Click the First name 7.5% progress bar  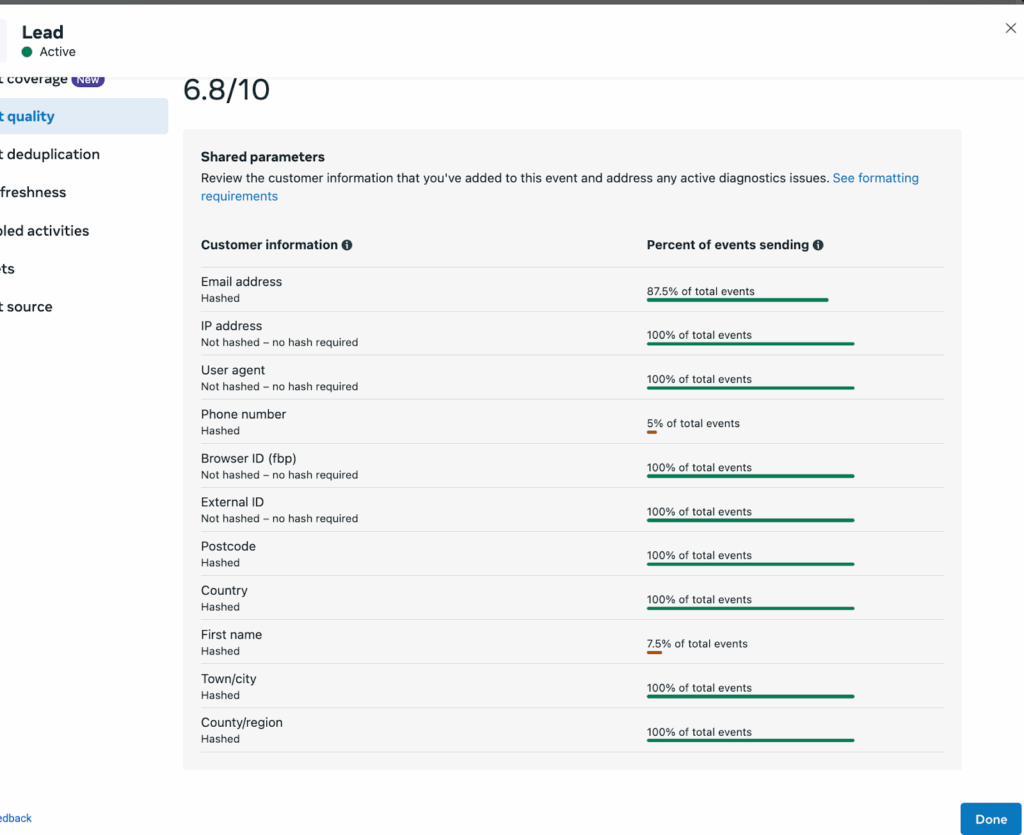[654, 652]
